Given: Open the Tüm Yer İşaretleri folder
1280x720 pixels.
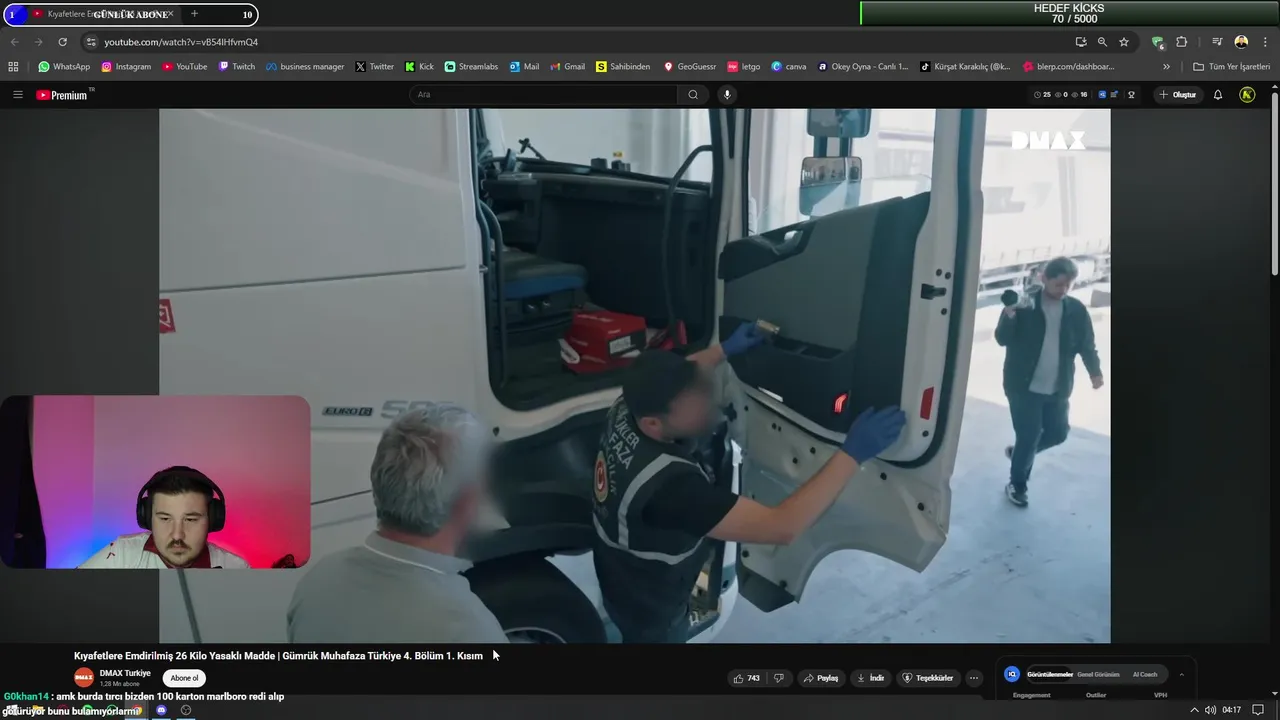Looking at the screenshot, I should point(1231,67).
